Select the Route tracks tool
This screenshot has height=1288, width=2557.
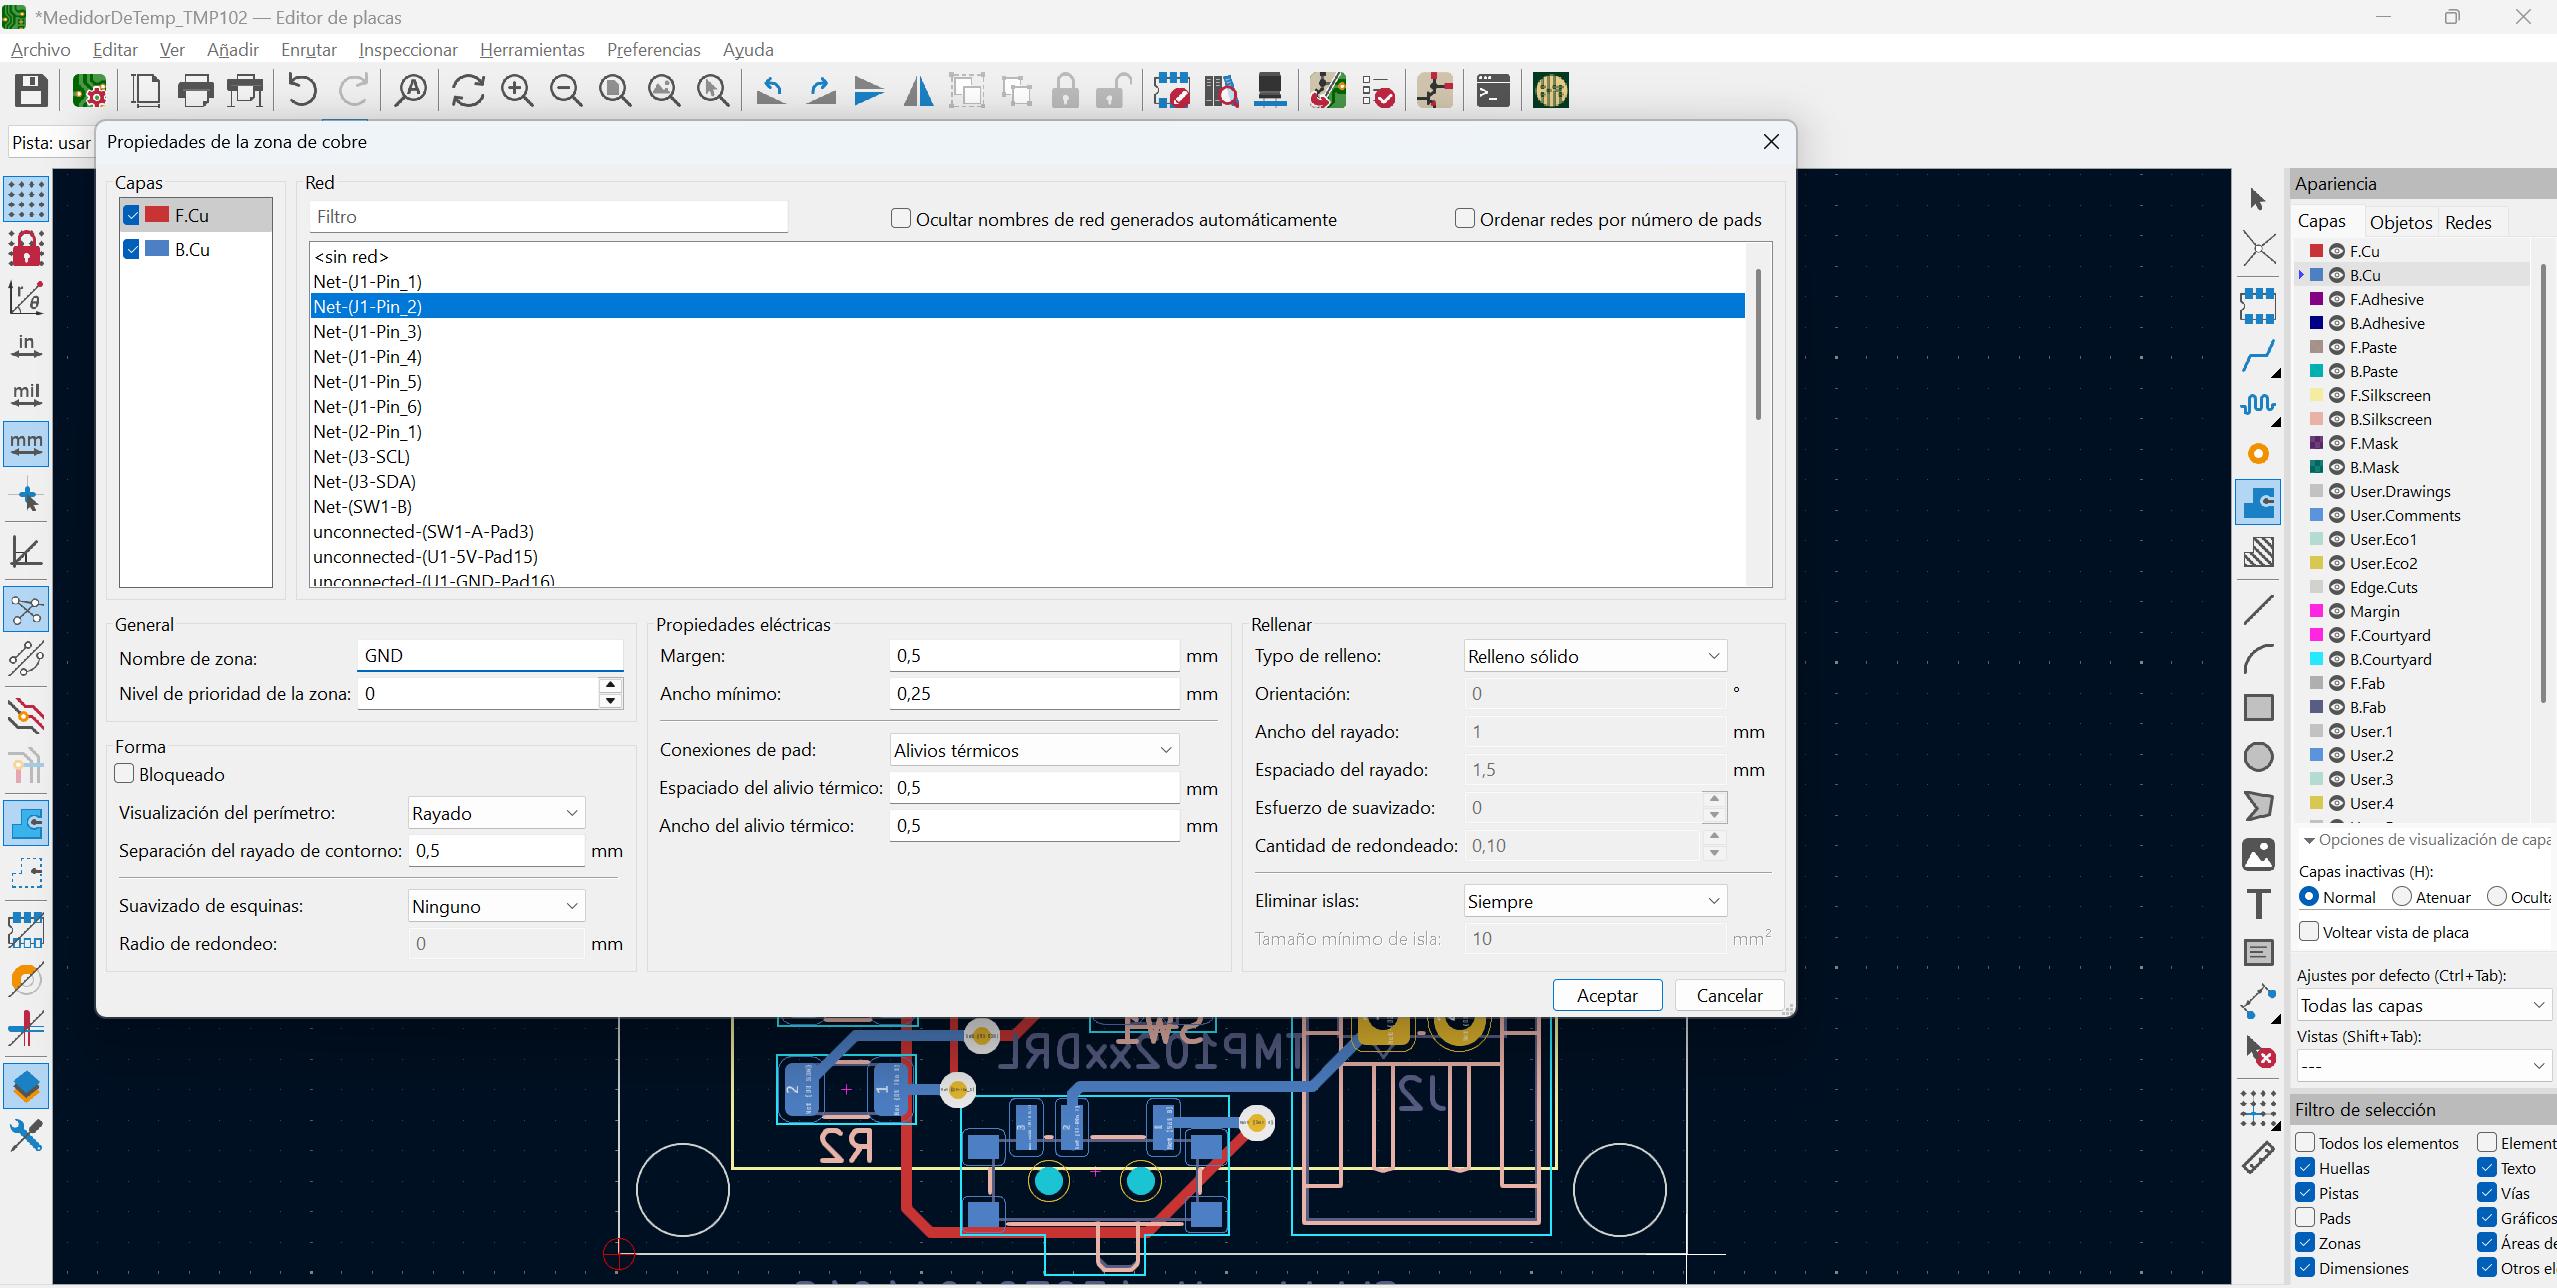point(2258,356)
